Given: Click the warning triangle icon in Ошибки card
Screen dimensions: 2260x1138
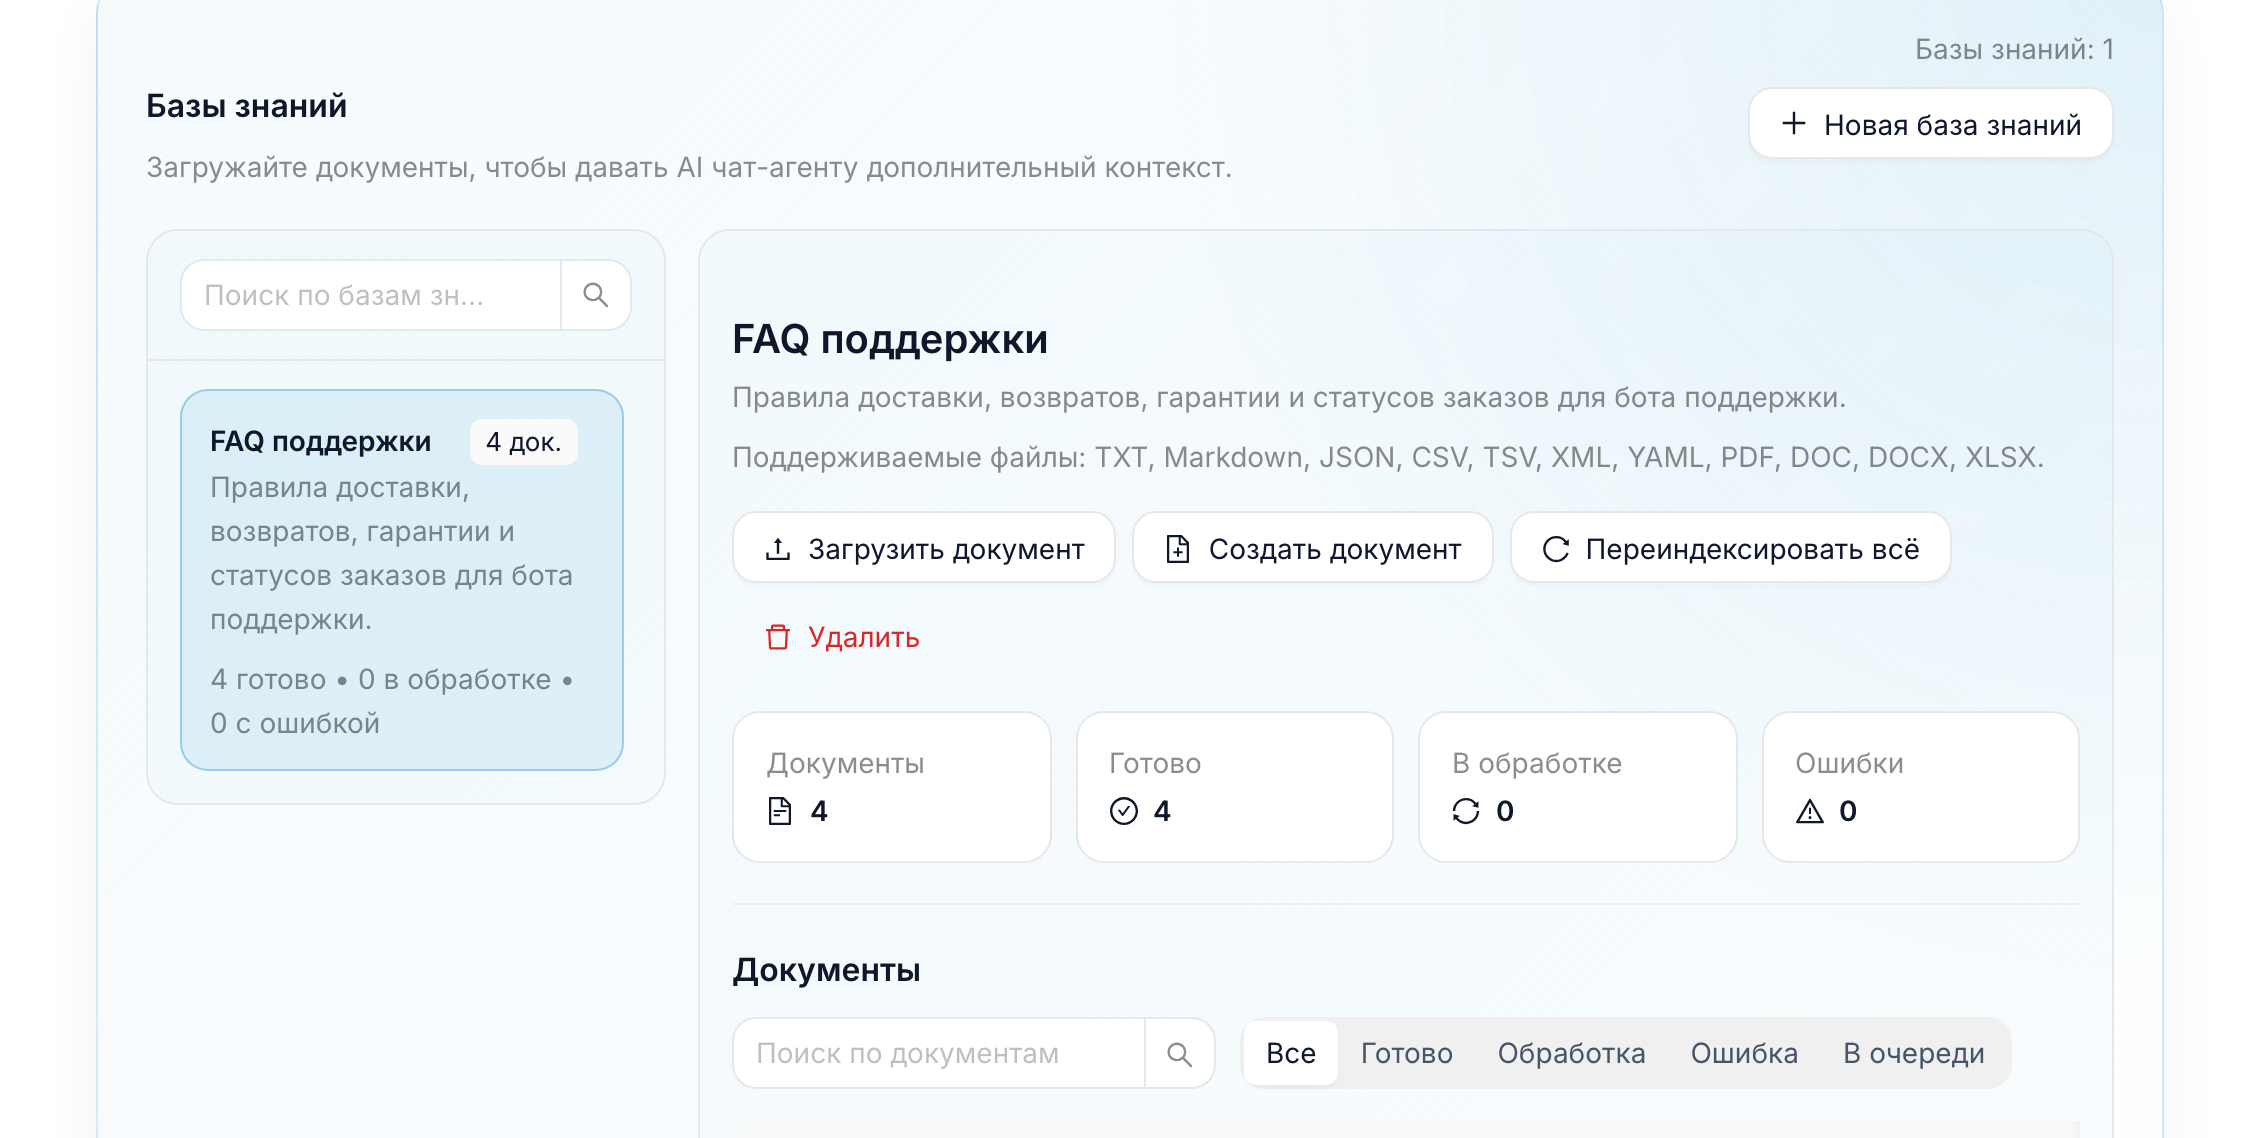Looking at the screenshot, I should coord(1810,811).
